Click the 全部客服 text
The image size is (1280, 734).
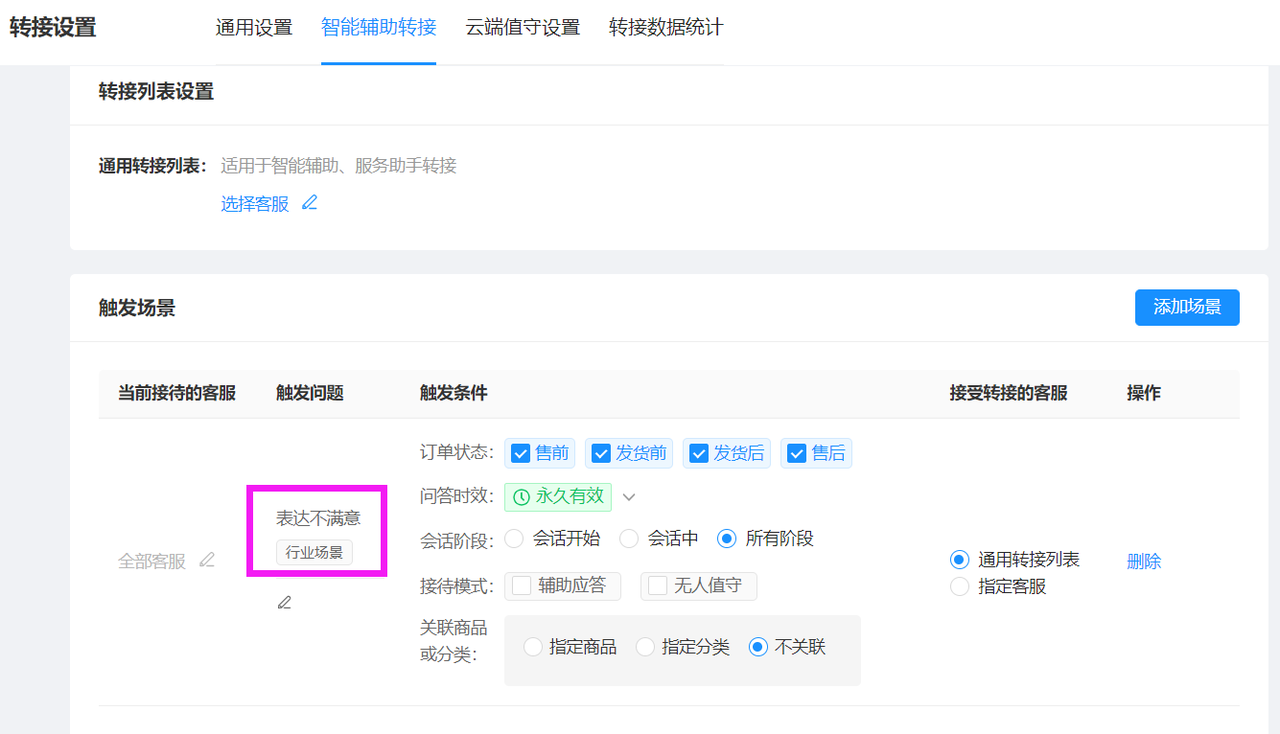pyautogui.click(x=152, y=561)
